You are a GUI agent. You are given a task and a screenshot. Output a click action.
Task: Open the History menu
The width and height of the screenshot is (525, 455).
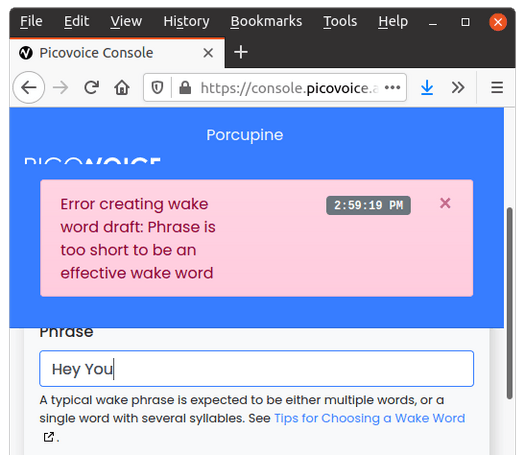pos(186,21)
